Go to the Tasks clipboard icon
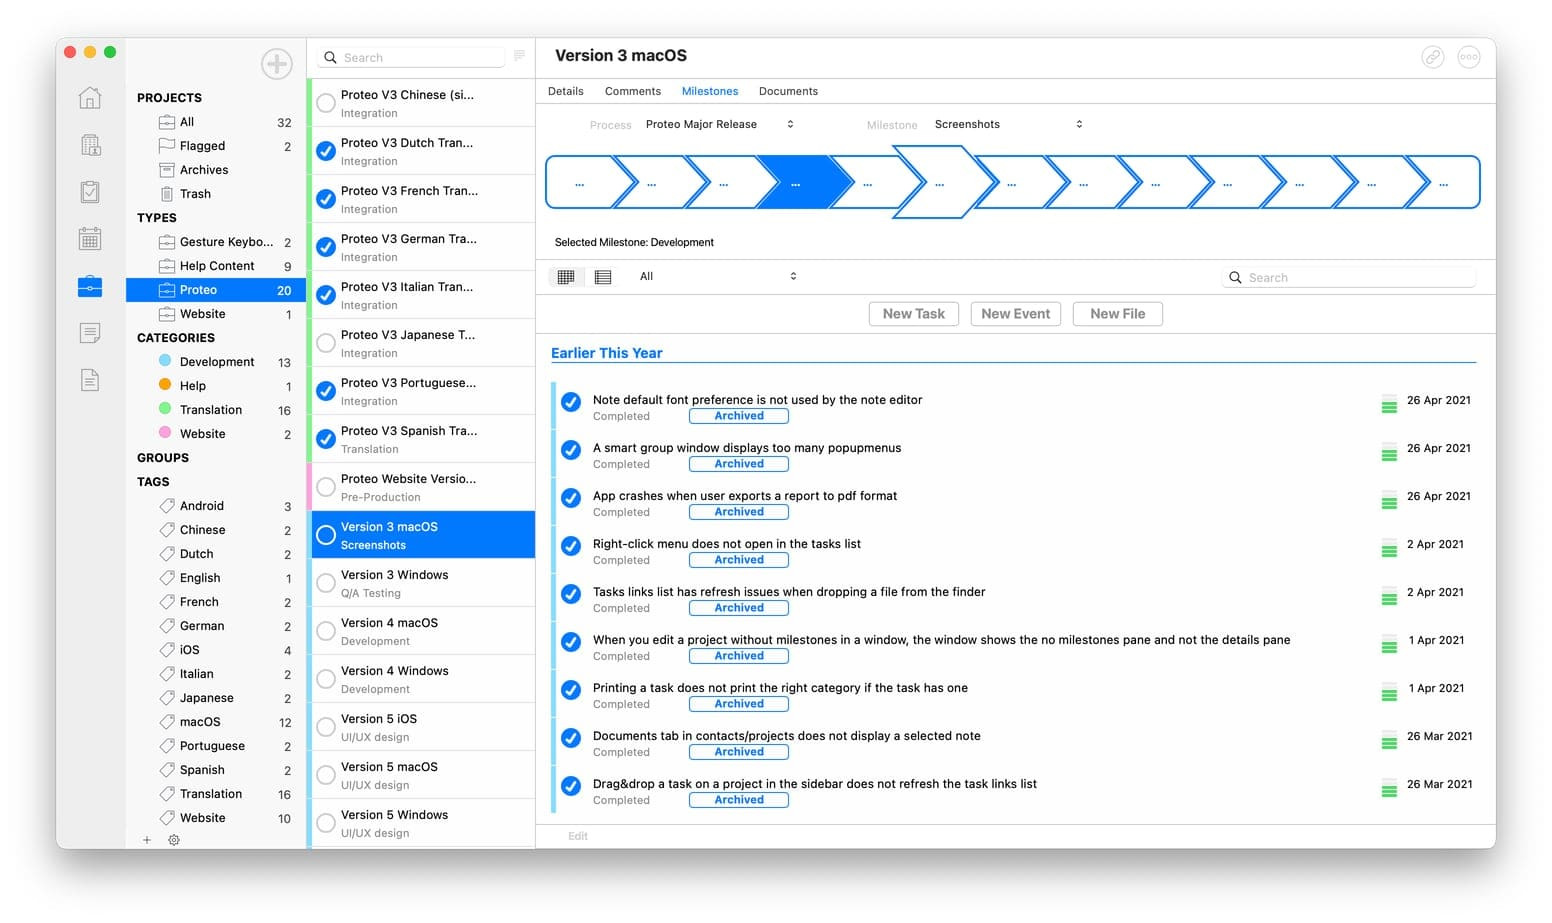Image resolution: width=1552 pixels, height=923 pixels. (90, 192)
